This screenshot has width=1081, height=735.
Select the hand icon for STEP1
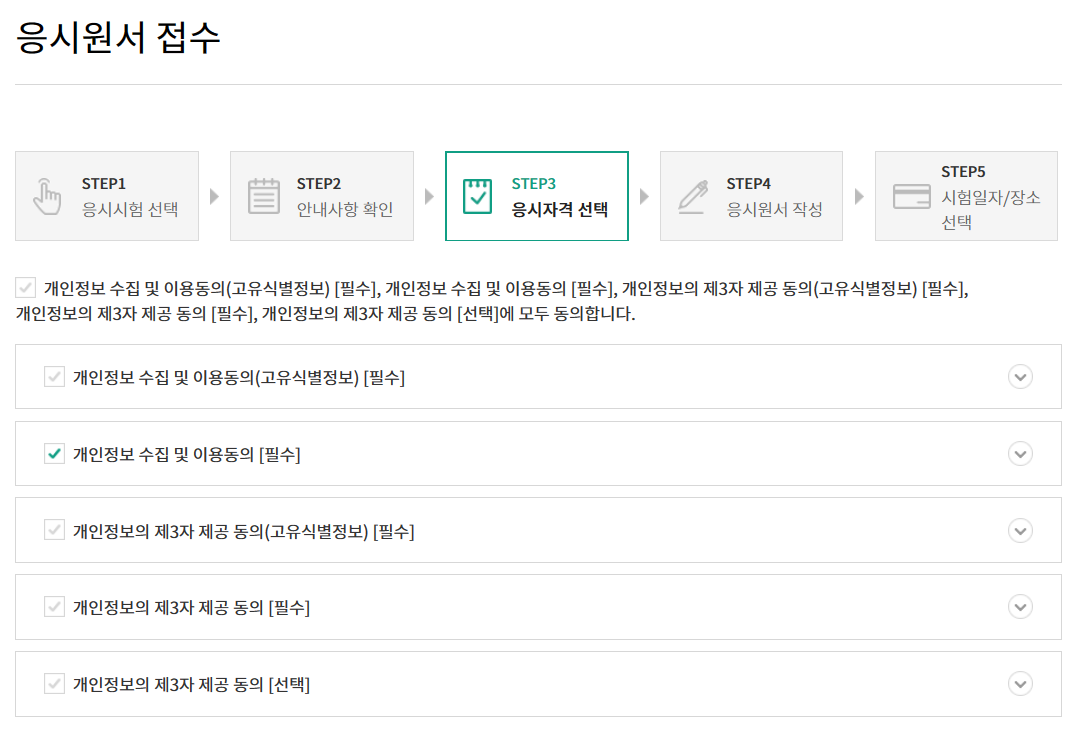pyautogui.click(x=48, y=195)
